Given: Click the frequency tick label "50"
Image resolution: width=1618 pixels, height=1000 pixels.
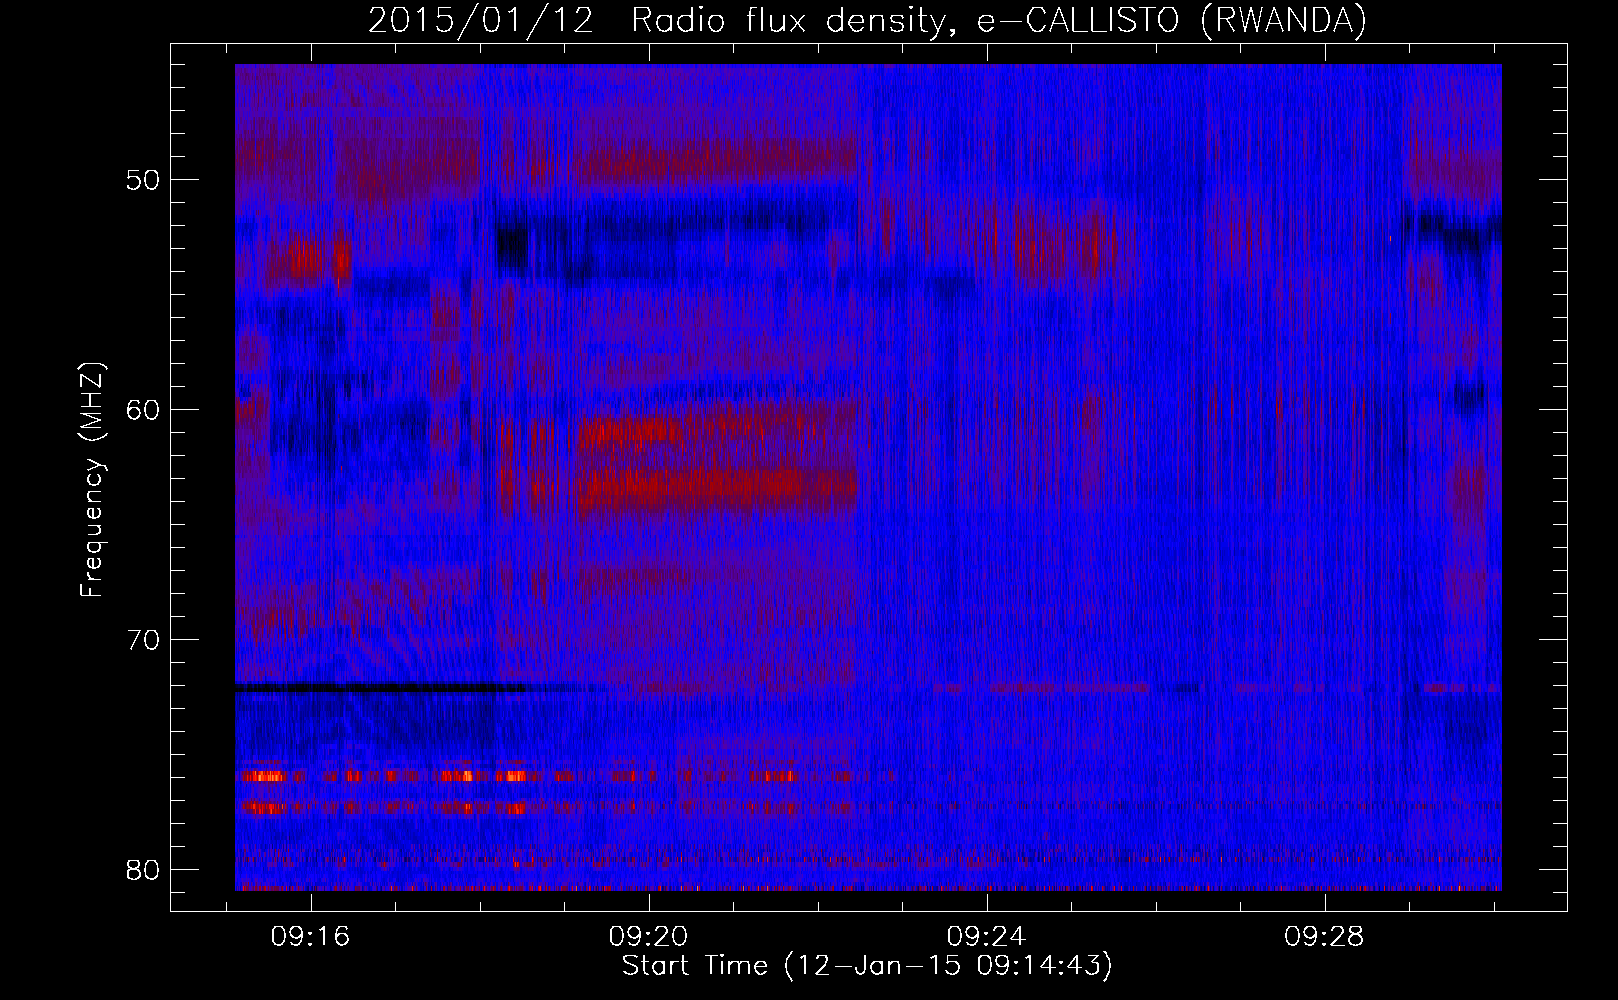Looking at the screenshot, I should click(x=144, y=180).
